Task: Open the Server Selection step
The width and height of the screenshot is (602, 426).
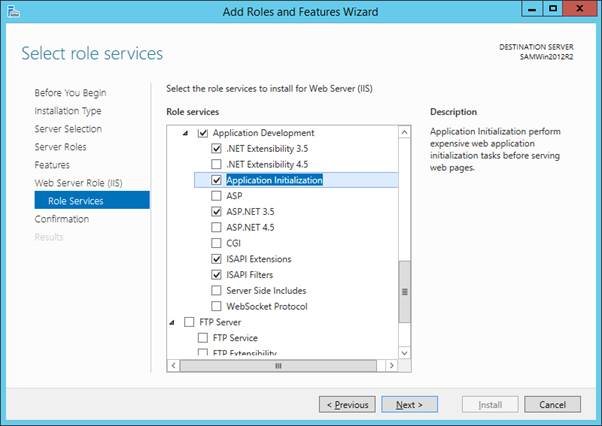Action: click(68, 129)
